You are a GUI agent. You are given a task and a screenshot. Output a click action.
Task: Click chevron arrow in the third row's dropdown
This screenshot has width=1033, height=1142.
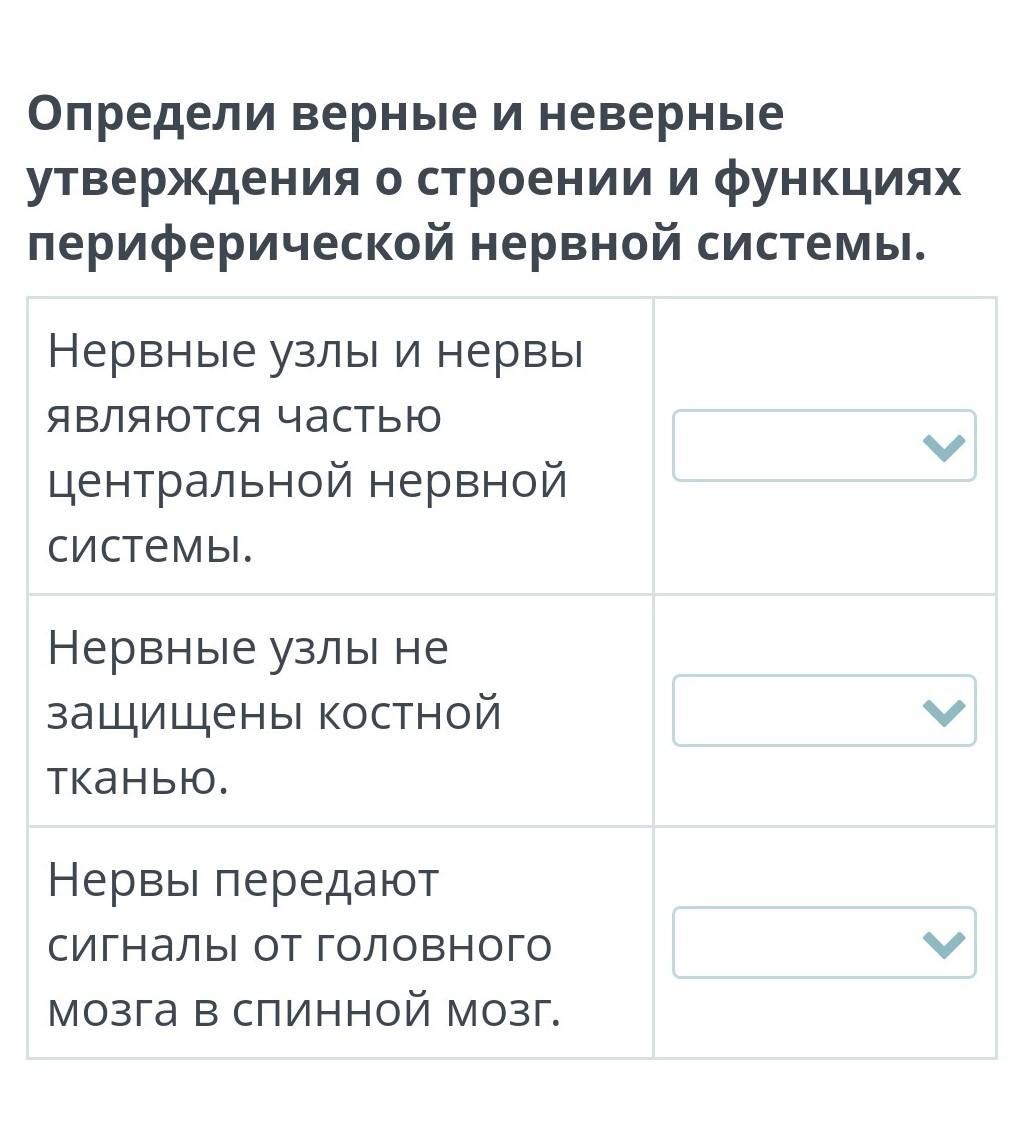(x=945, y=943)
